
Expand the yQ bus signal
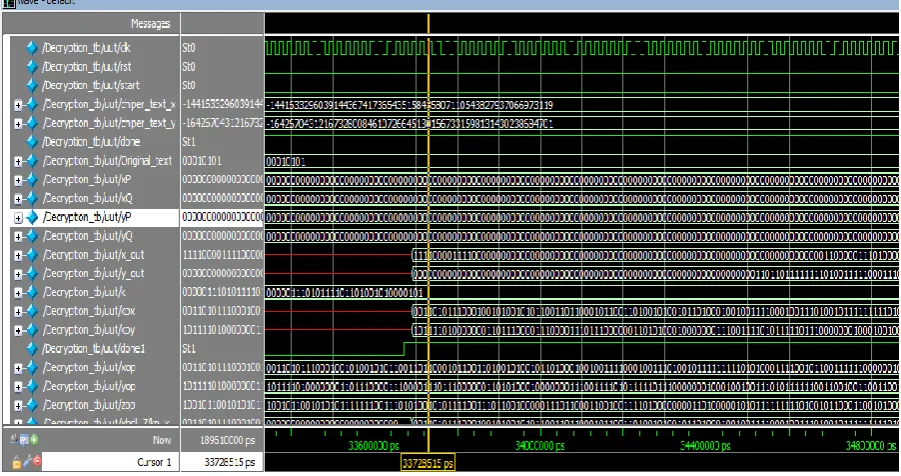pos(18,237)
